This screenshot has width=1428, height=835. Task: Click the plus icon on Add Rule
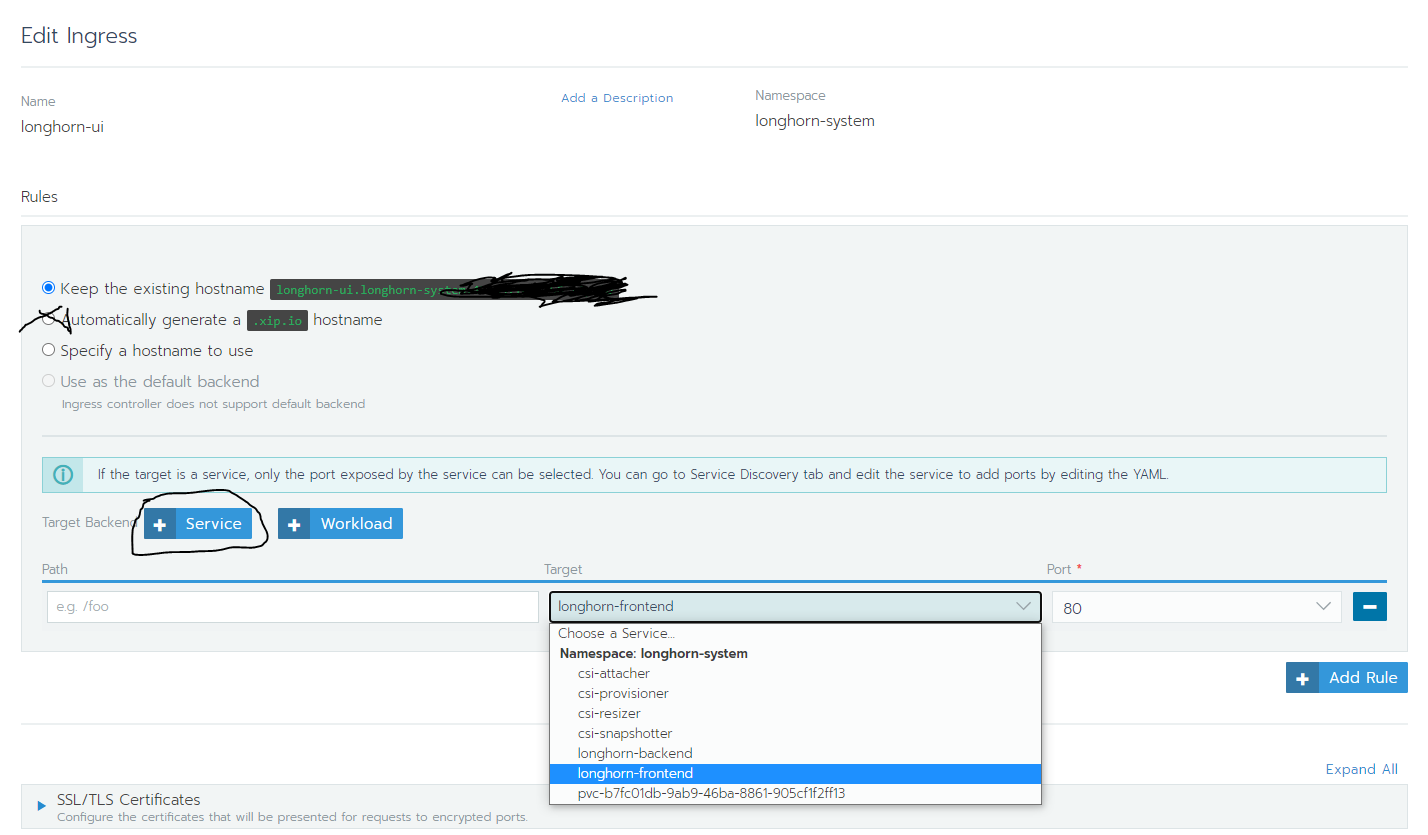click(1302, 677)
